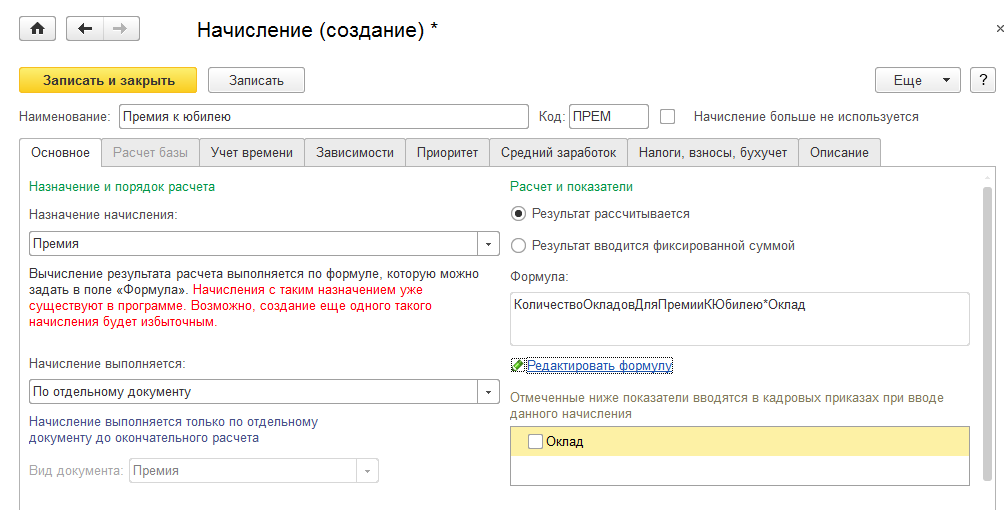1004x510 pixels.
Task: Go back with the left arrow
Action: tap(85, 29)
